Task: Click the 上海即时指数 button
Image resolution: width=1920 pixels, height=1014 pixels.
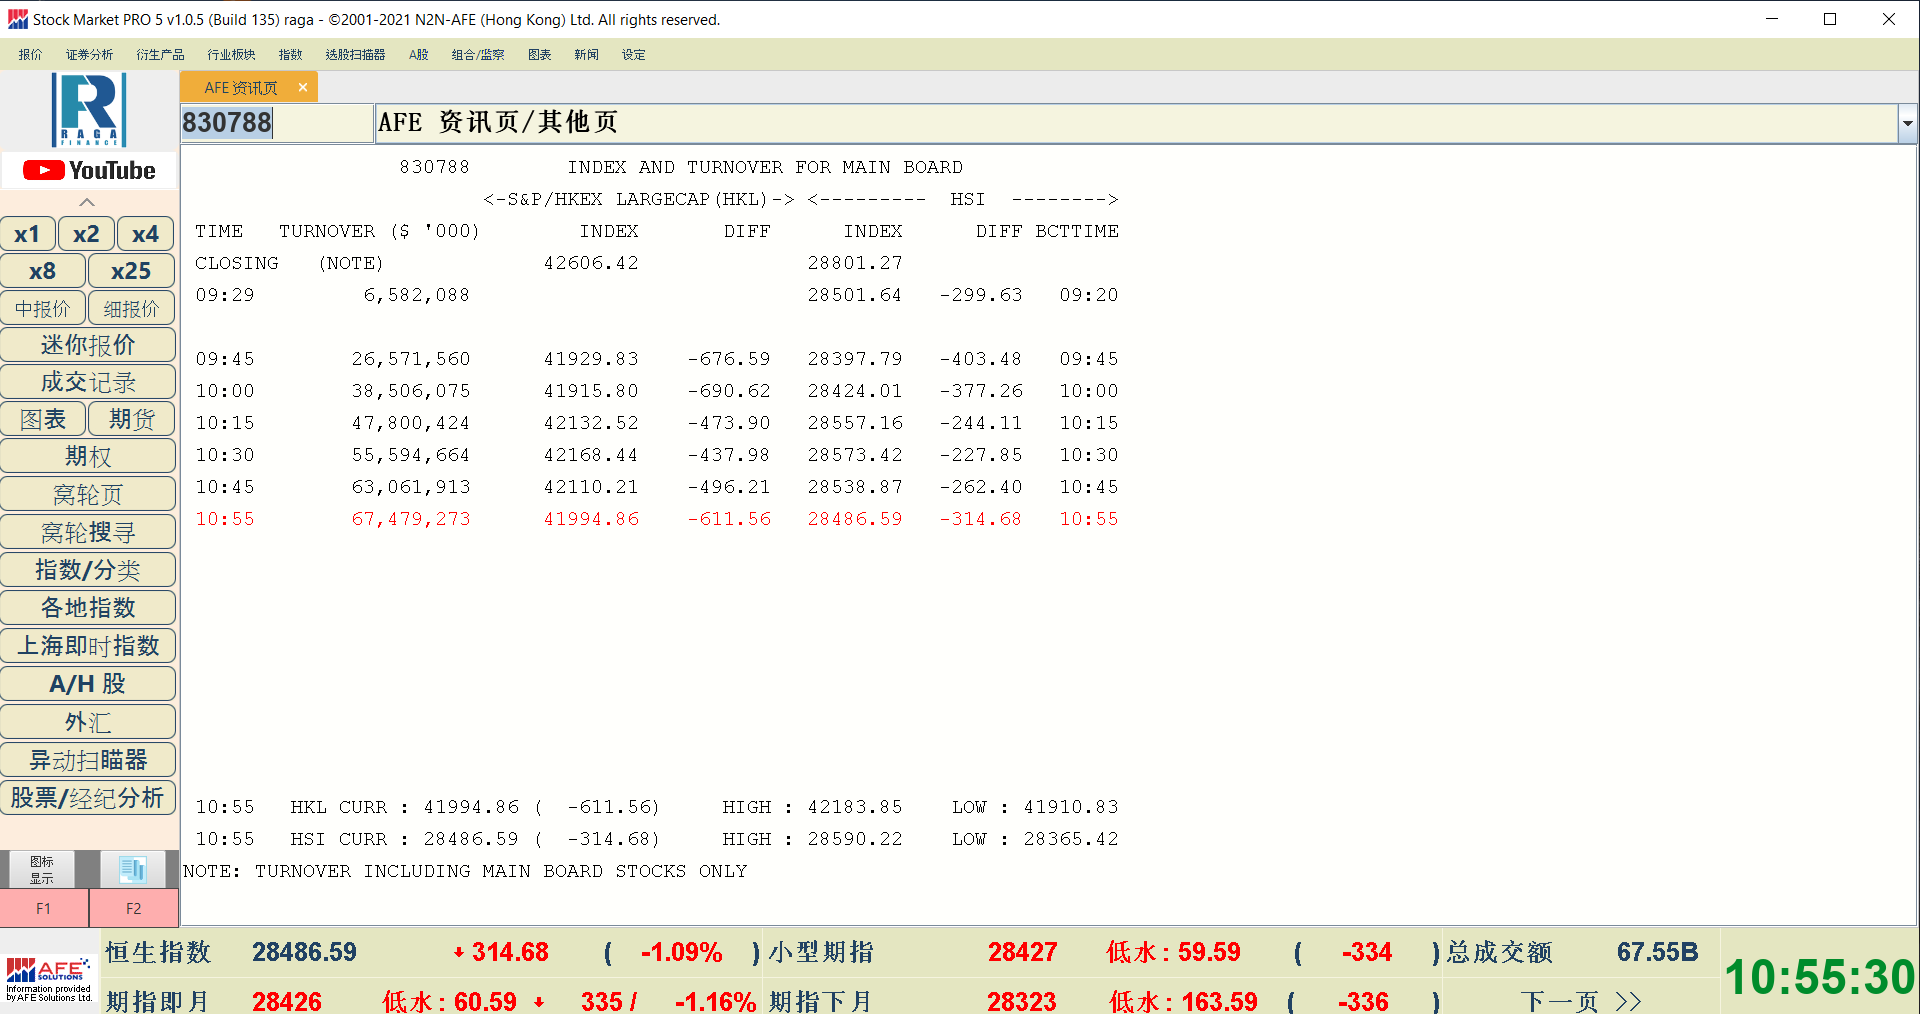Action: [x=89, y=646]
